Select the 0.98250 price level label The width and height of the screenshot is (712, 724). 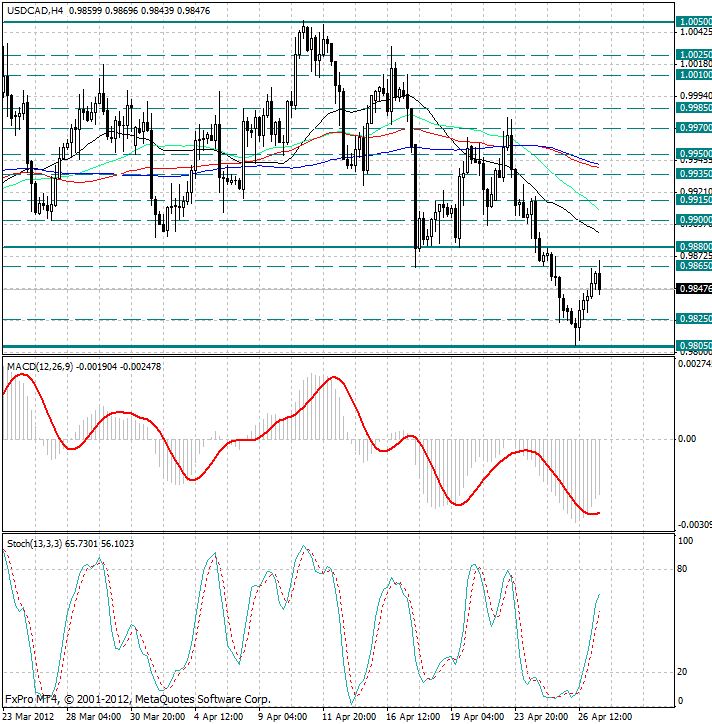pos(694,319)
